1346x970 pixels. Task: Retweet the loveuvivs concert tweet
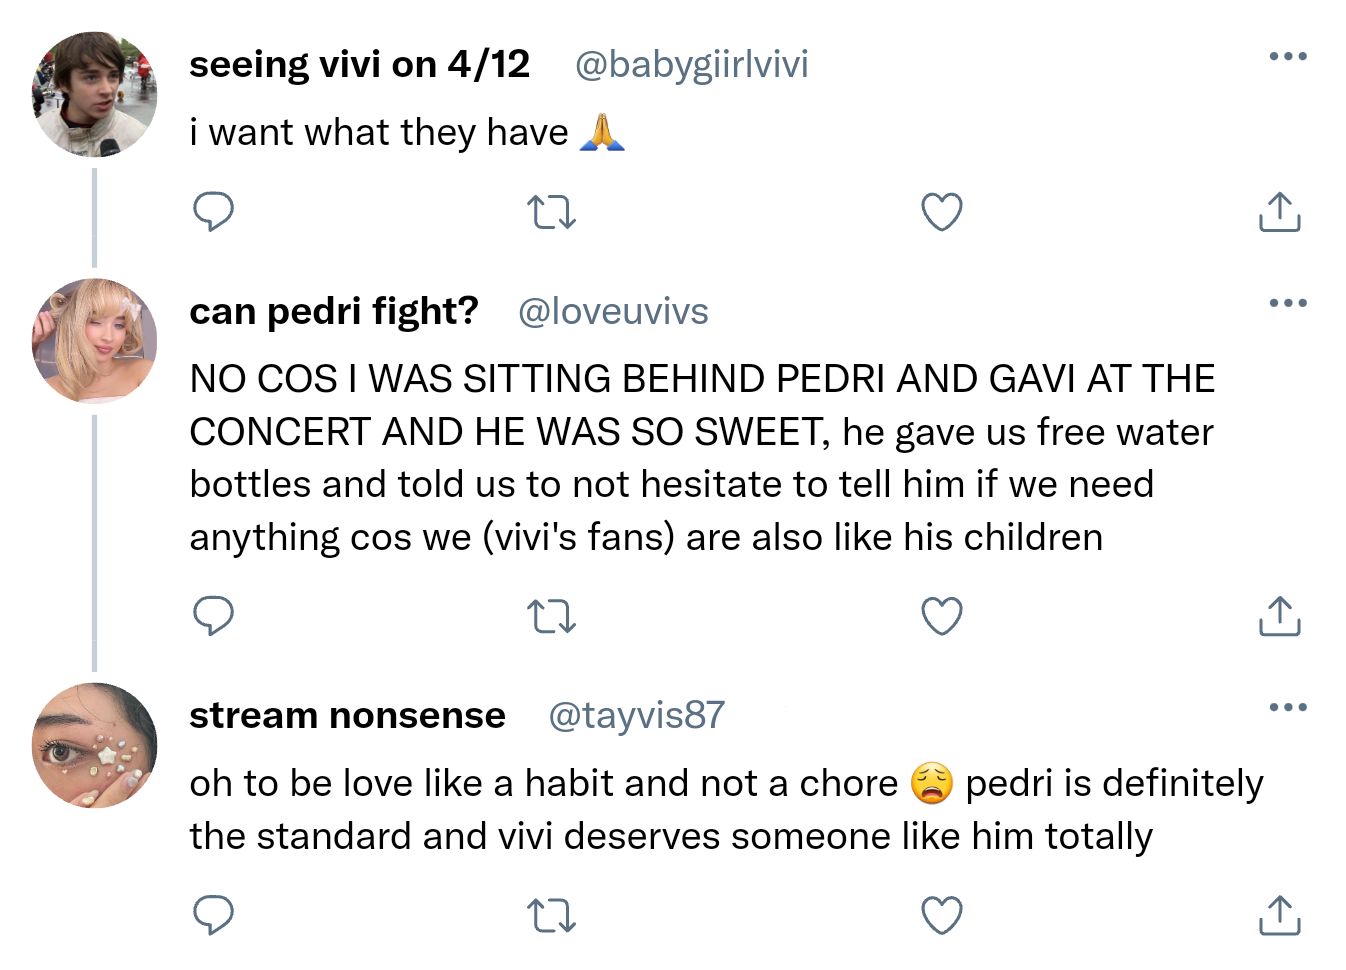click(551, 616)
